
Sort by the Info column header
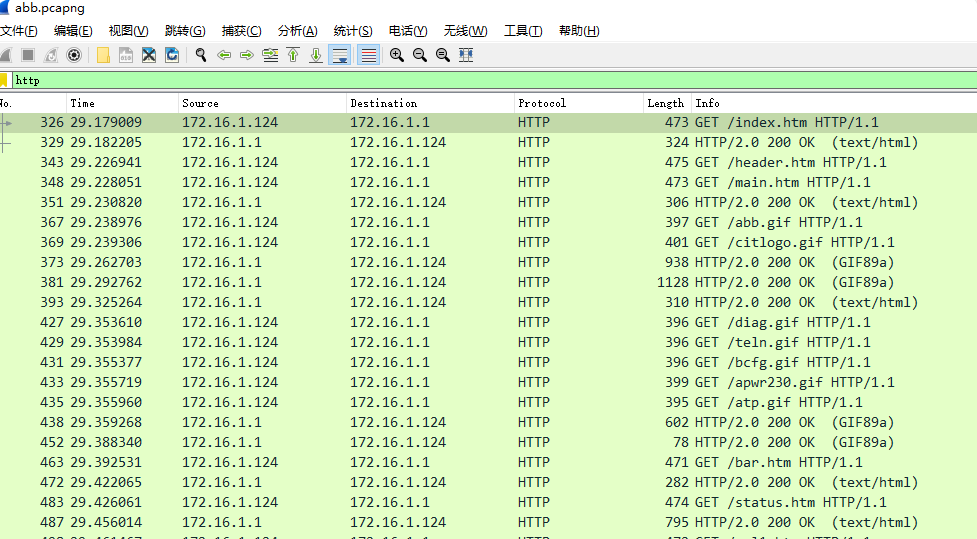click(834, 103)
